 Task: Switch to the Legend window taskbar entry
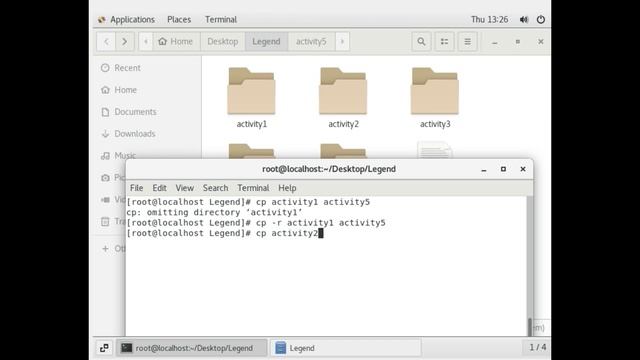[345, 348]
